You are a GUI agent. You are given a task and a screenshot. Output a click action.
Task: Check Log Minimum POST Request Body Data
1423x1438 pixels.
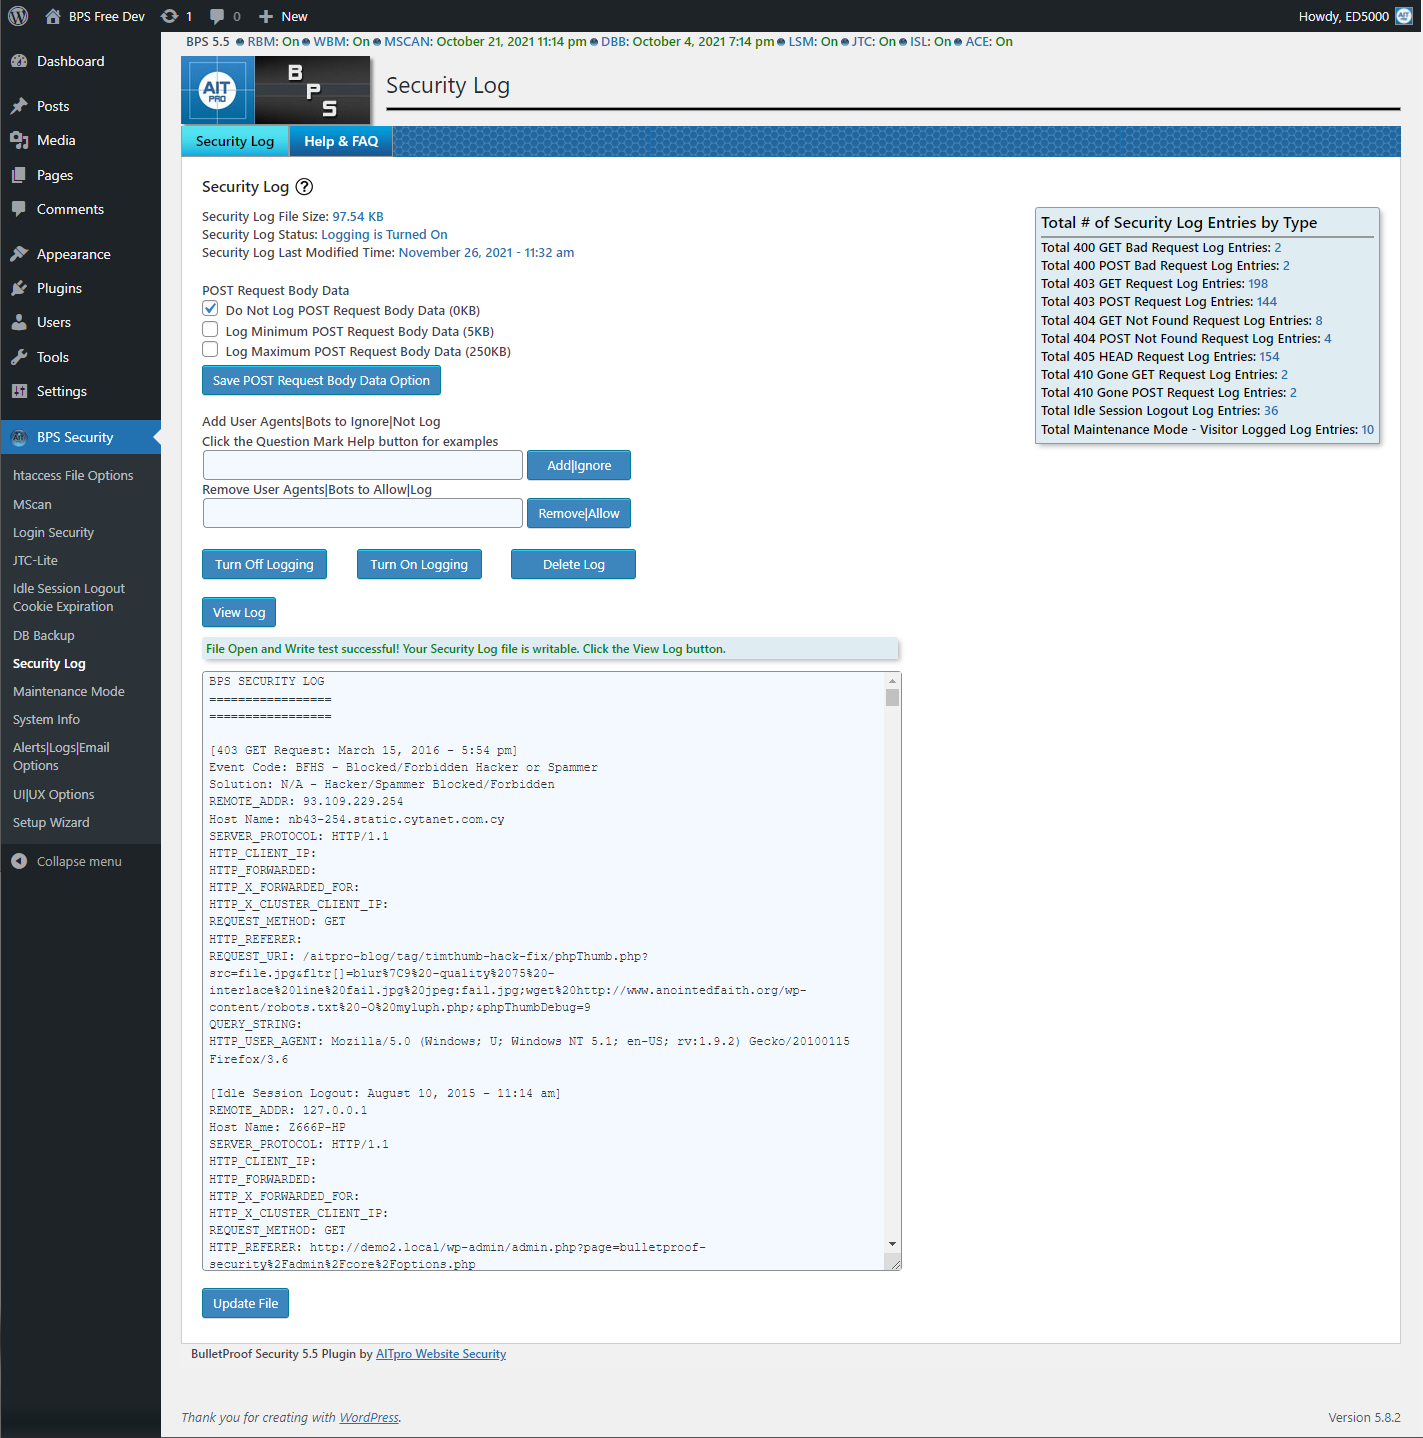pos(210,329)
